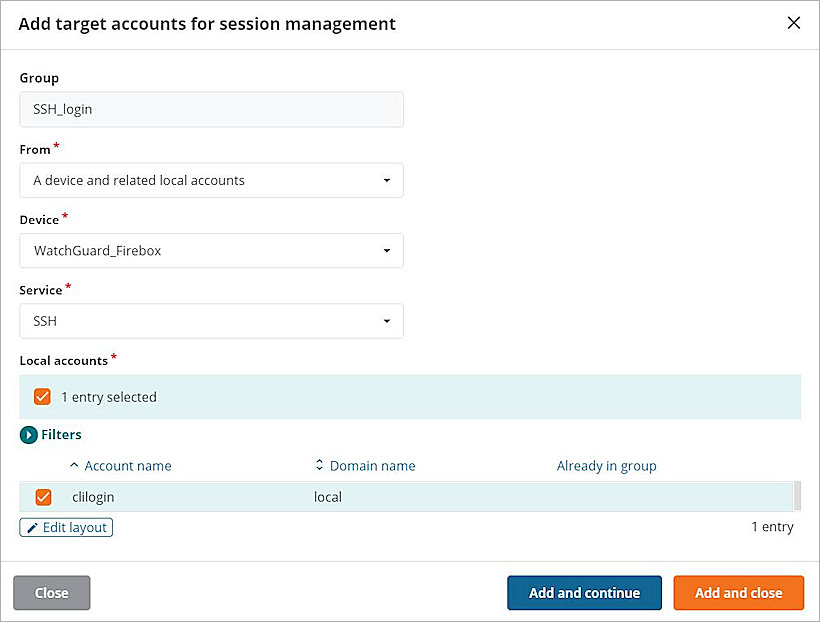Click the dropdown arrow on the Service field
Screen dimensions: 820x622
coord(387,321)
